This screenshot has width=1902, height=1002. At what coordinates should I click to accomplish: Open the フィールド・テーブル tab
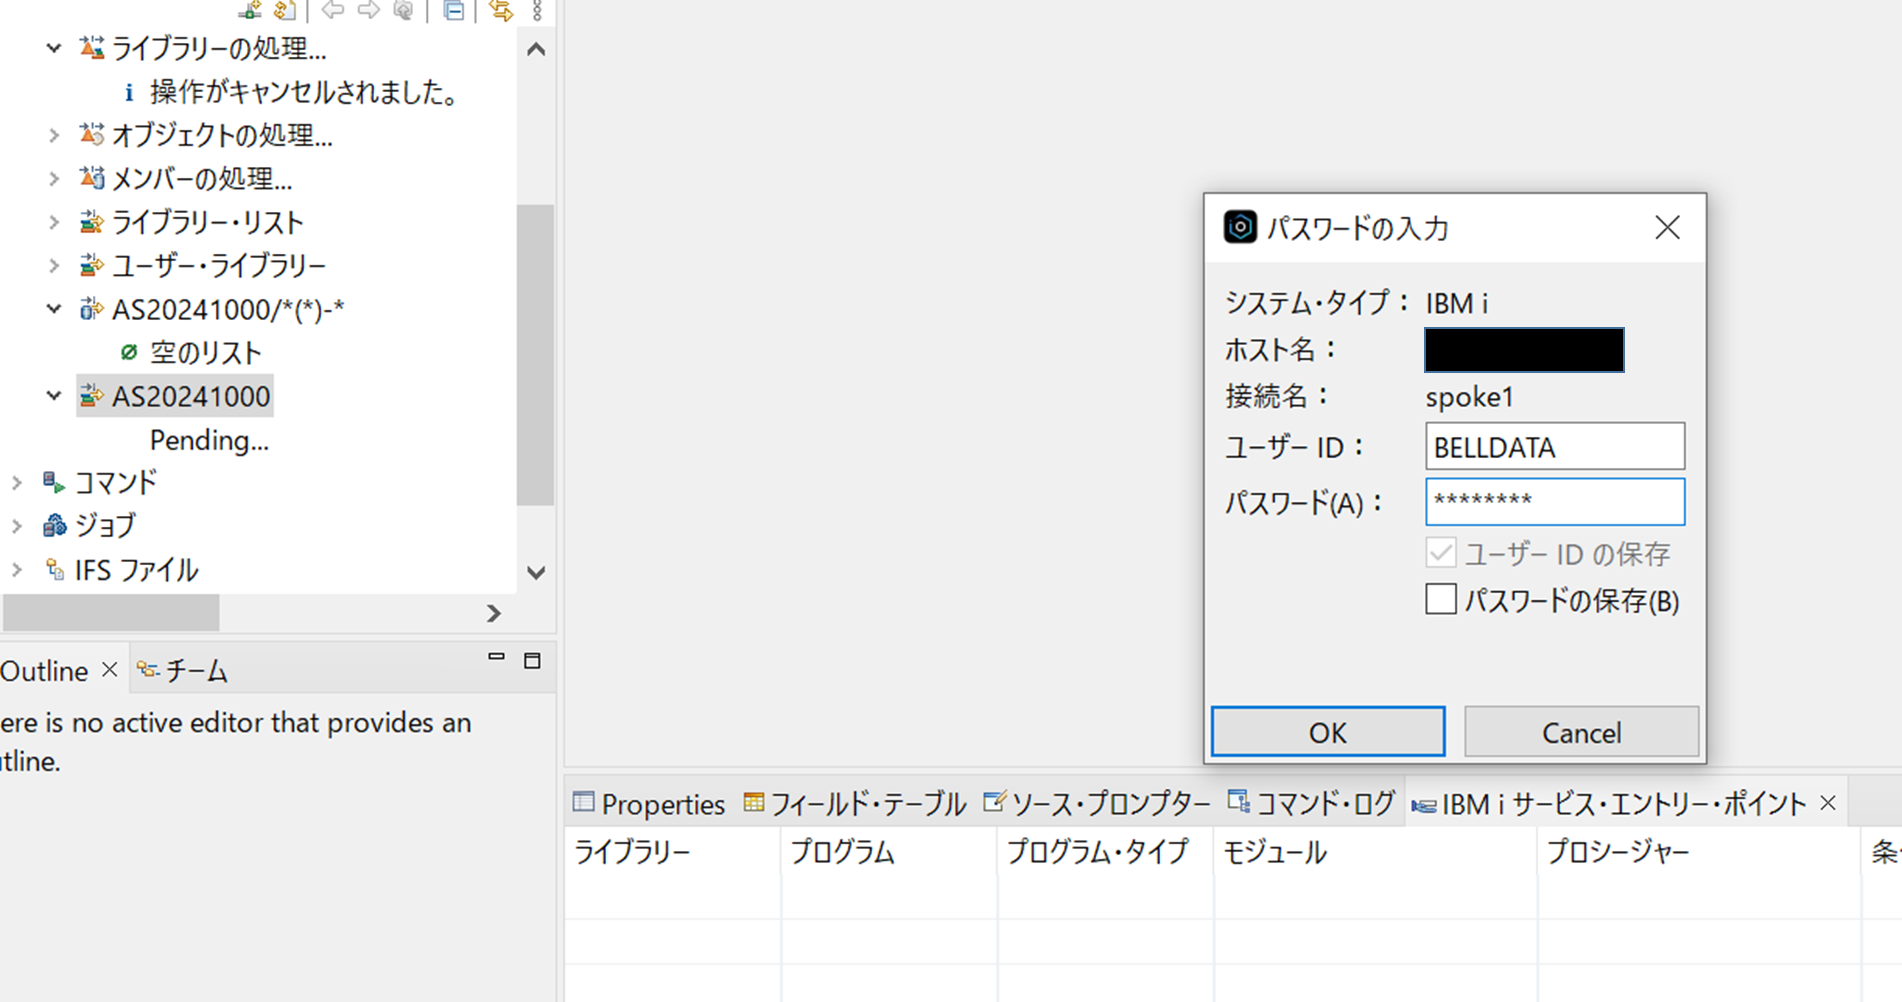pyautogui.click(x=855, y=804)
